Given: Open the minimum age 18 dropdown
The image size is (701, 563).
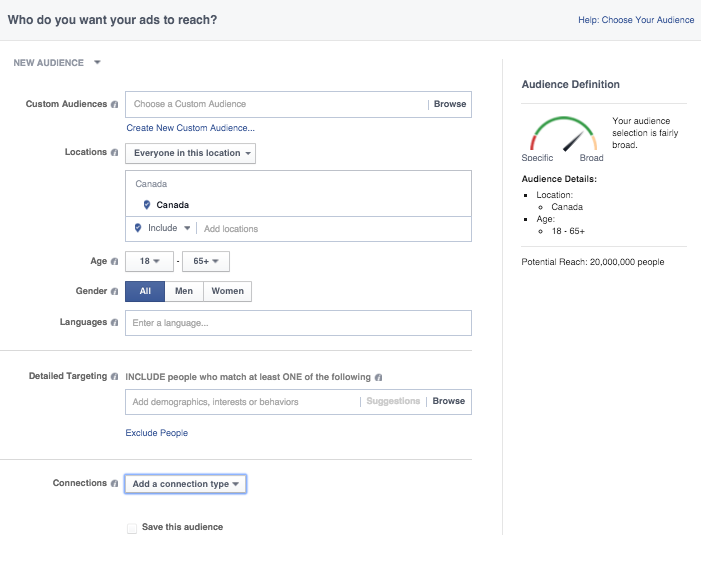Looking at the screenshot, I should (x=147, y=262).
